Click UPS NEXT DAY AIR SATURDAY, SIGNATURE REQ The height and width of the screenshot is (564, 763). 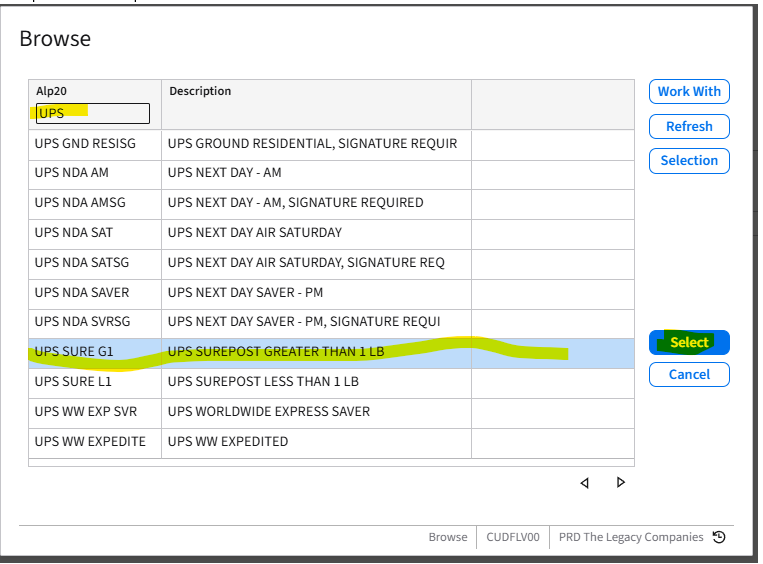click(306, 263)
